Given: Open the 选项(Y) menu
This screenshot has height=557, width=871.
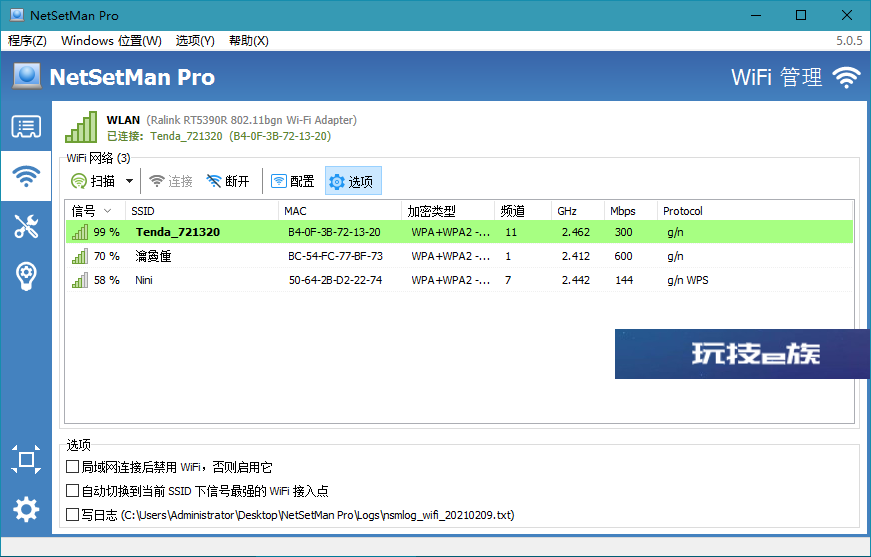Looking at the screenshot, I should 195,41.
